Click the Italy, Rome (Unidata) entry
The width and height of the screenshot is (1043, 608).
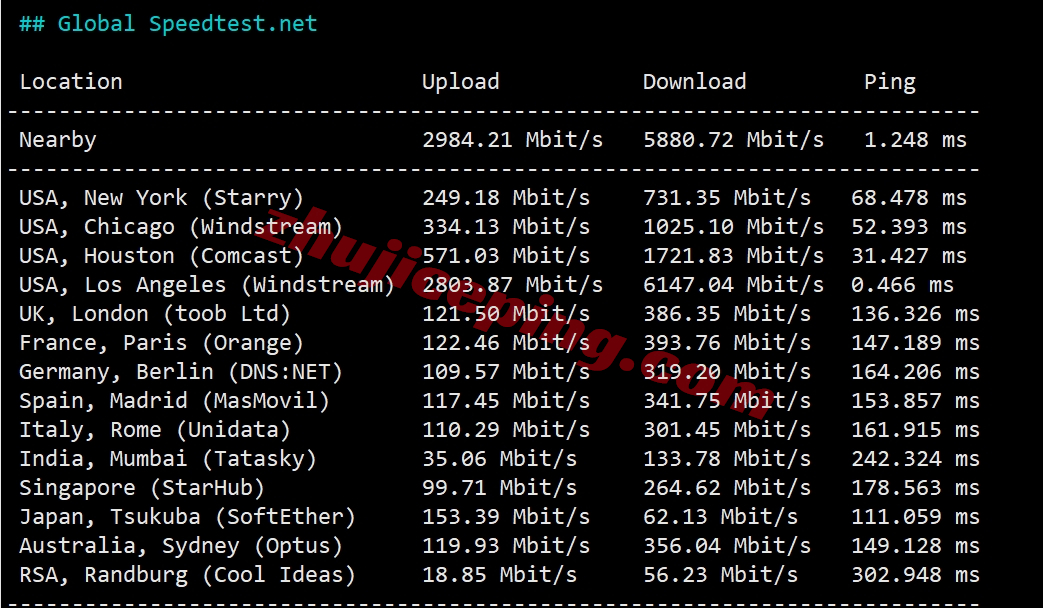155,430
